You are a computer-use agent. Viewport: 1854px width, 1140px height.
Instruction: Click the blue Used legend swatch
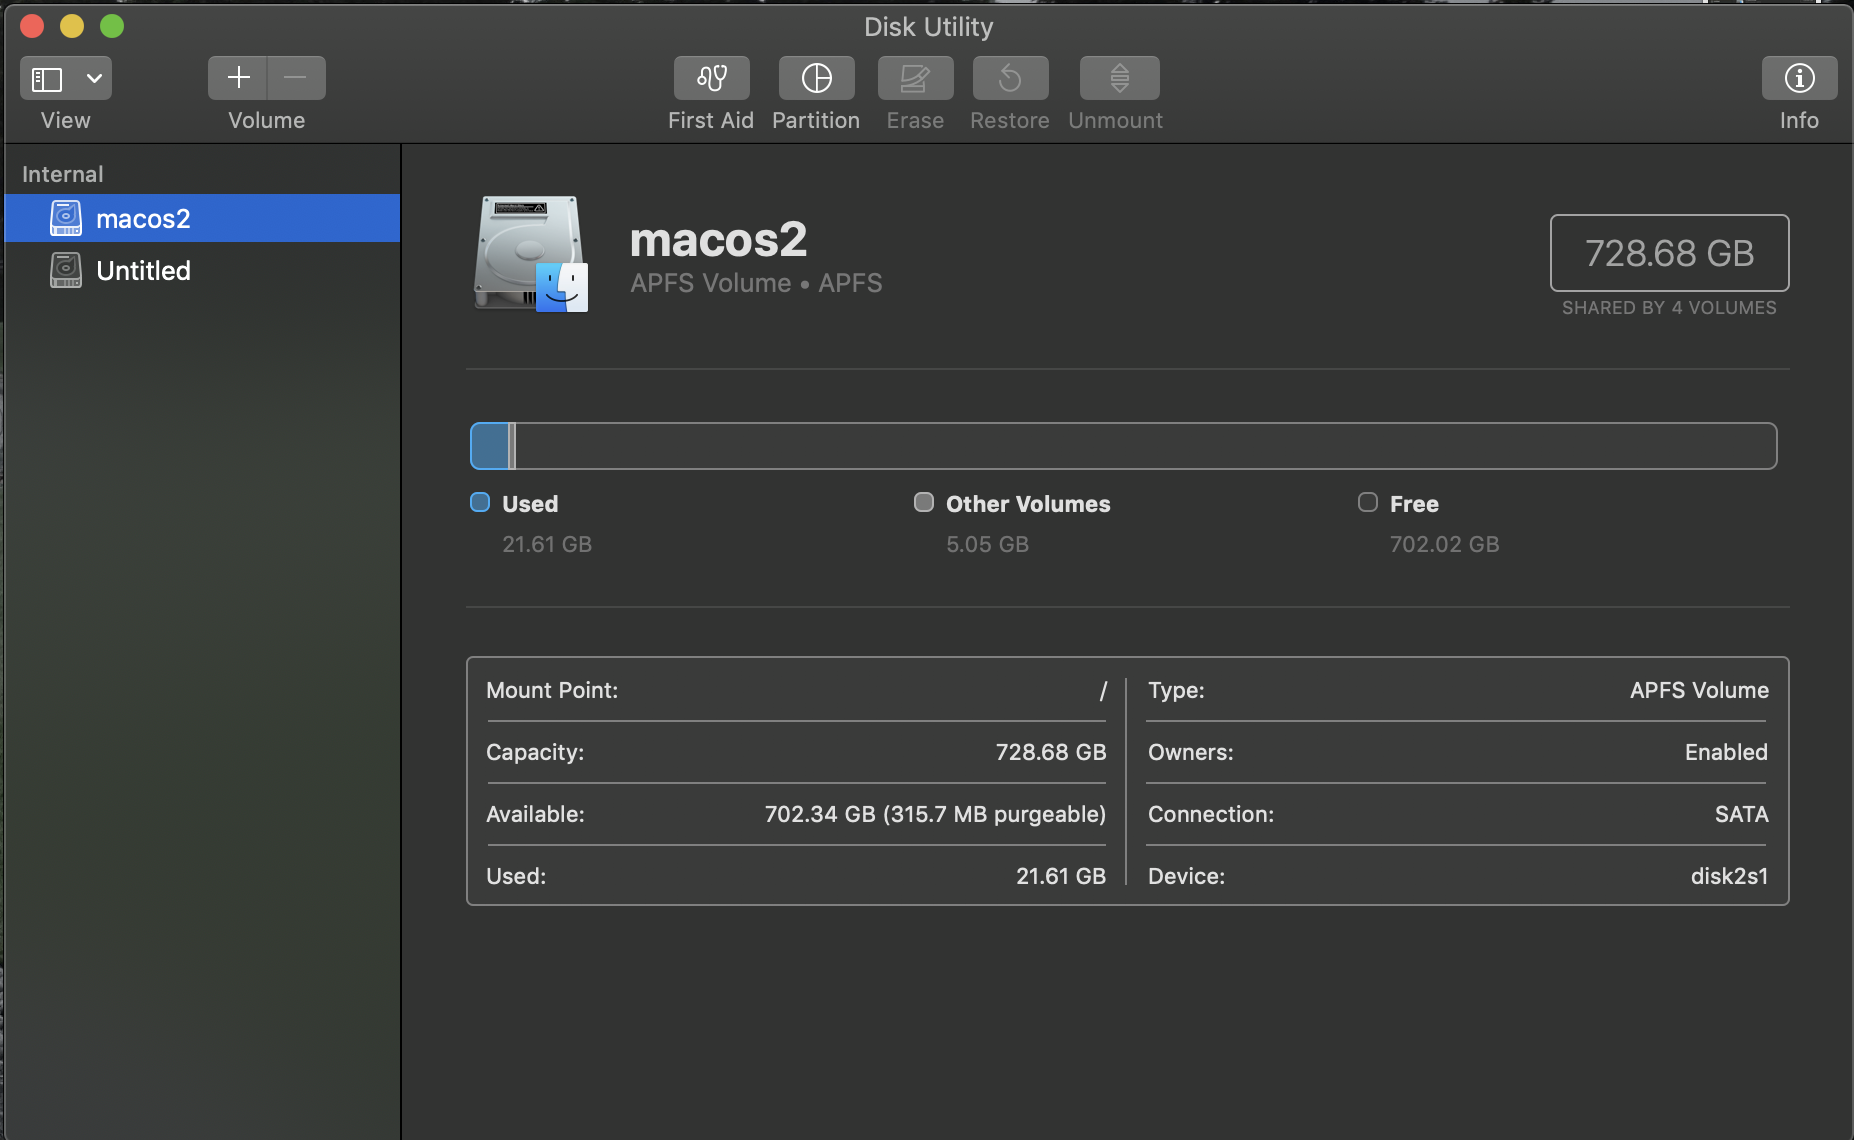[x=480, y=502]
